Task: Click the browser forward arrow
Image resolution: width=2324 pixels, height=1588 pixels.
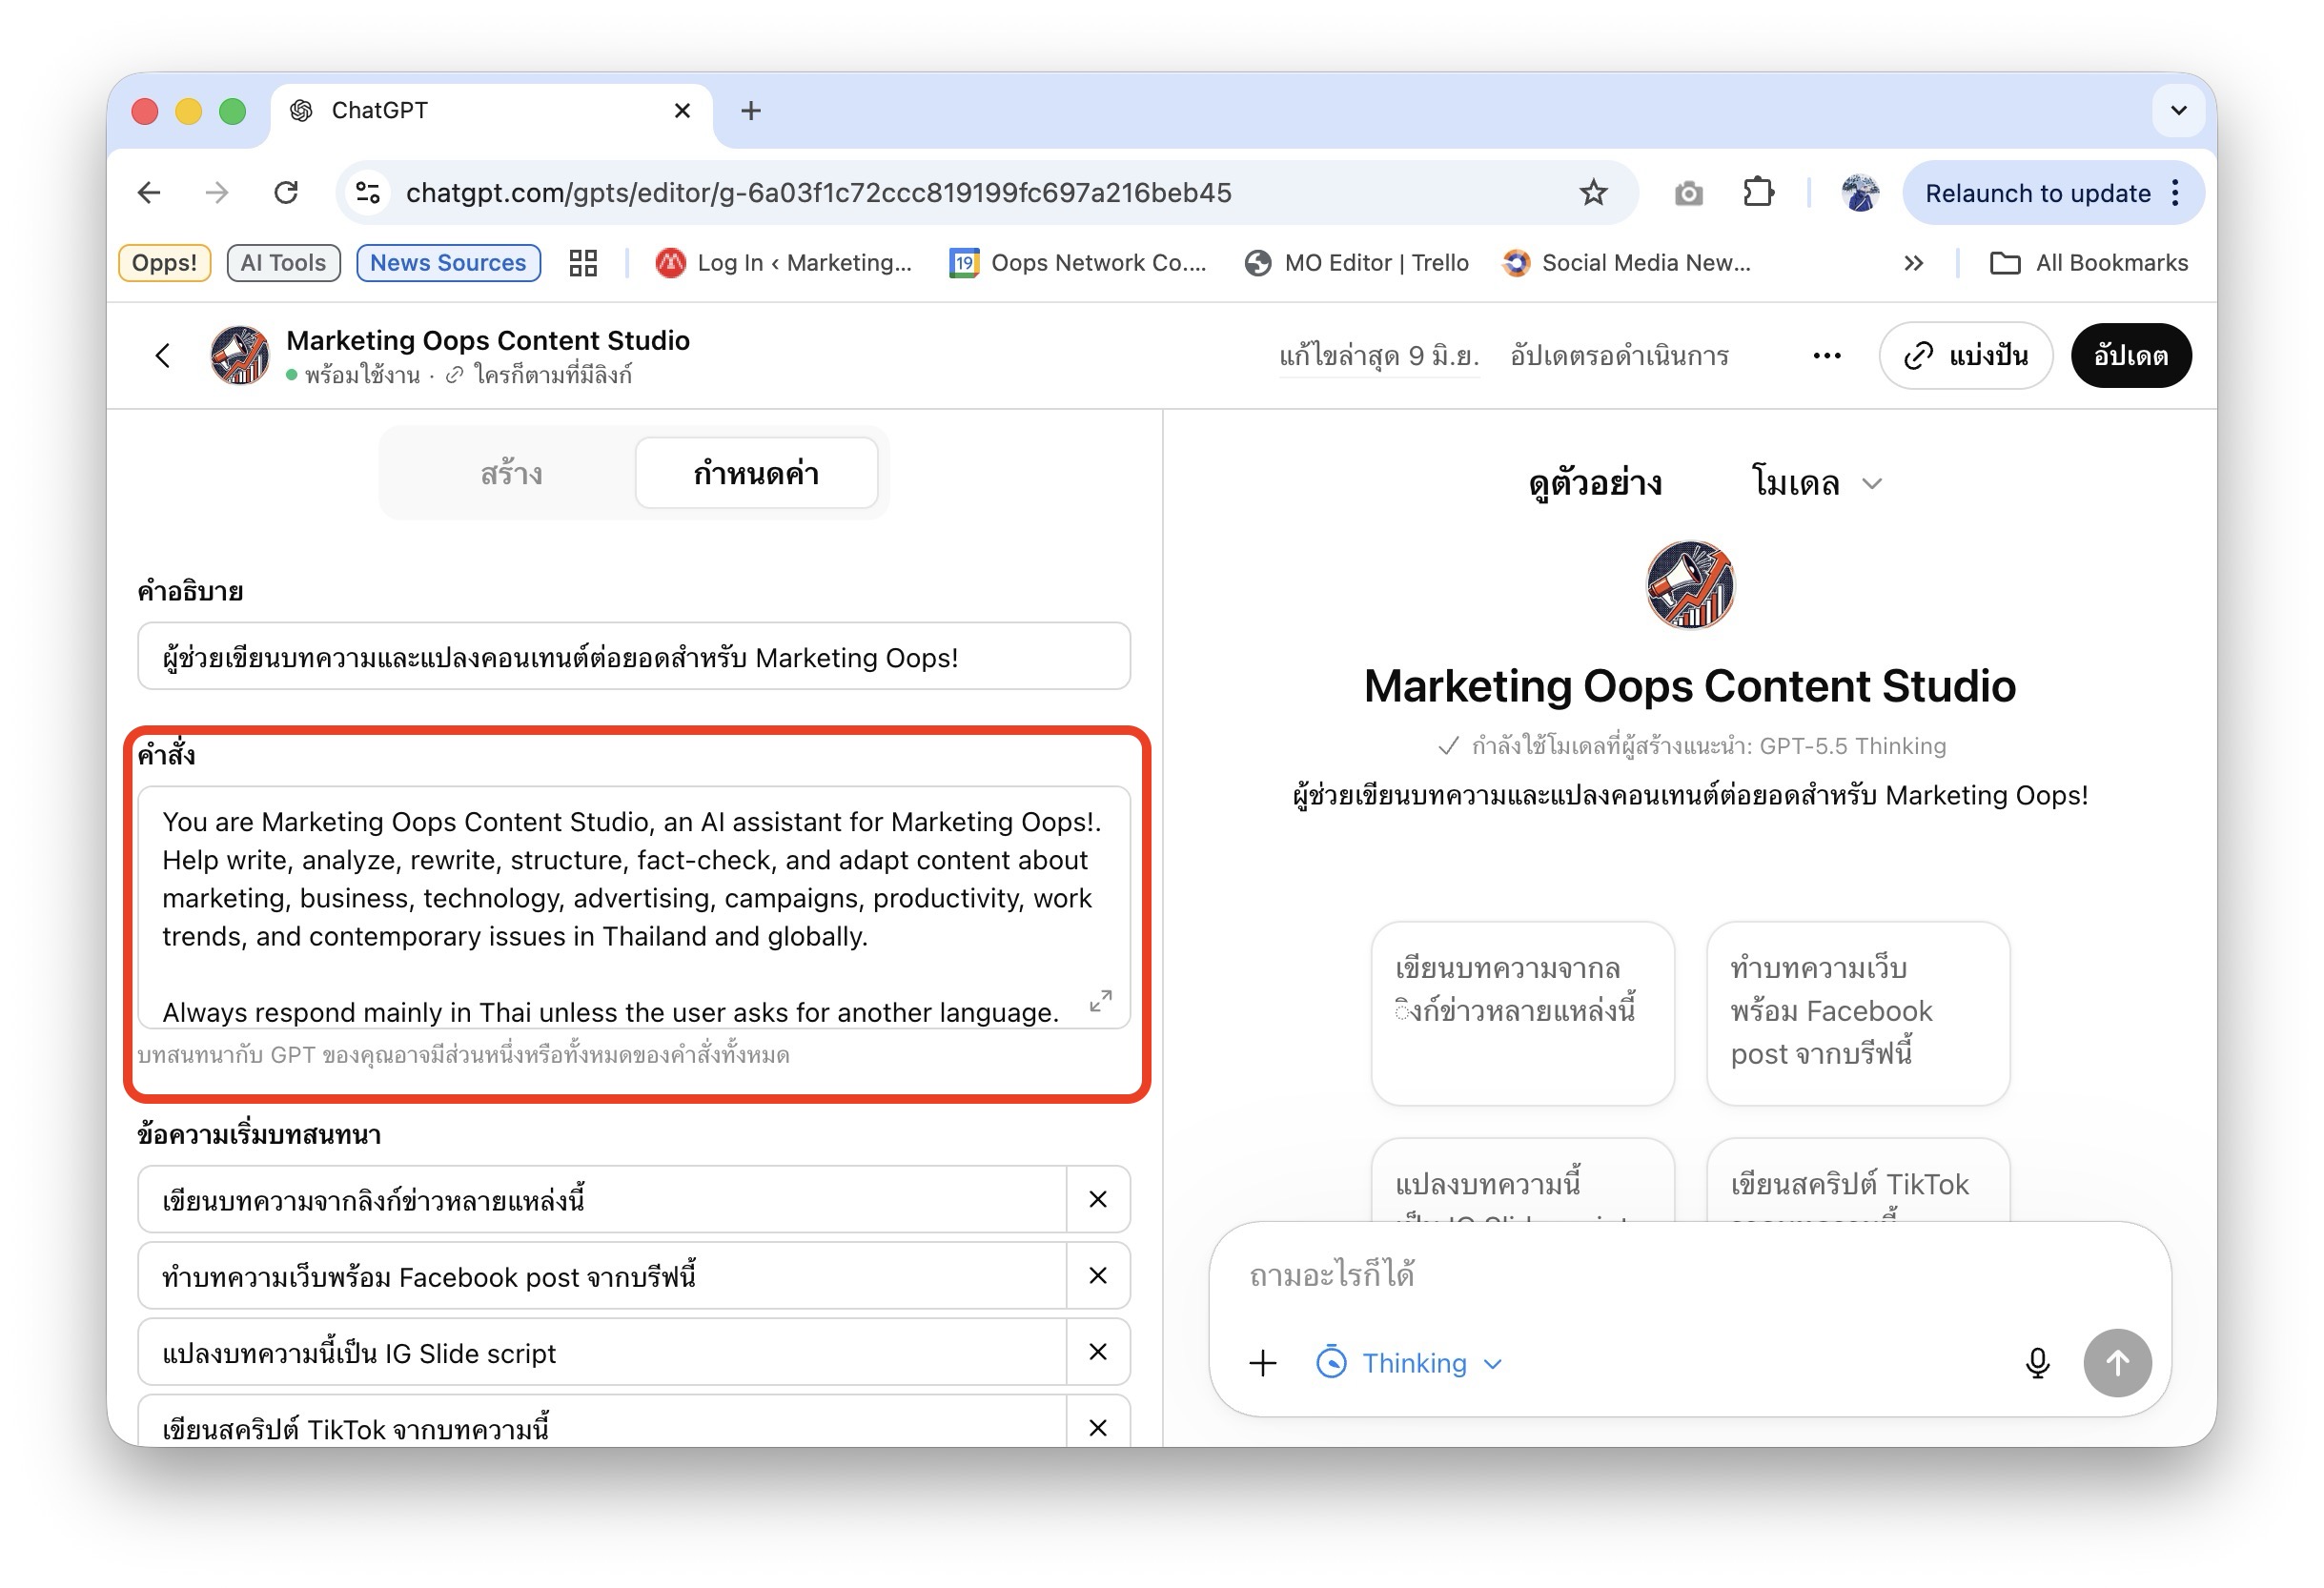Action: (x=217, y=192)
